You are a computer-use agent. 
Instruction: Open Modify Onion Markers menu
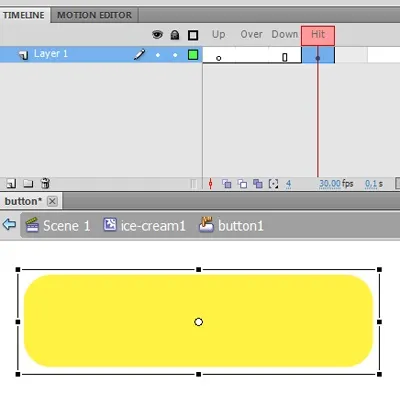(x=273, y=184)
